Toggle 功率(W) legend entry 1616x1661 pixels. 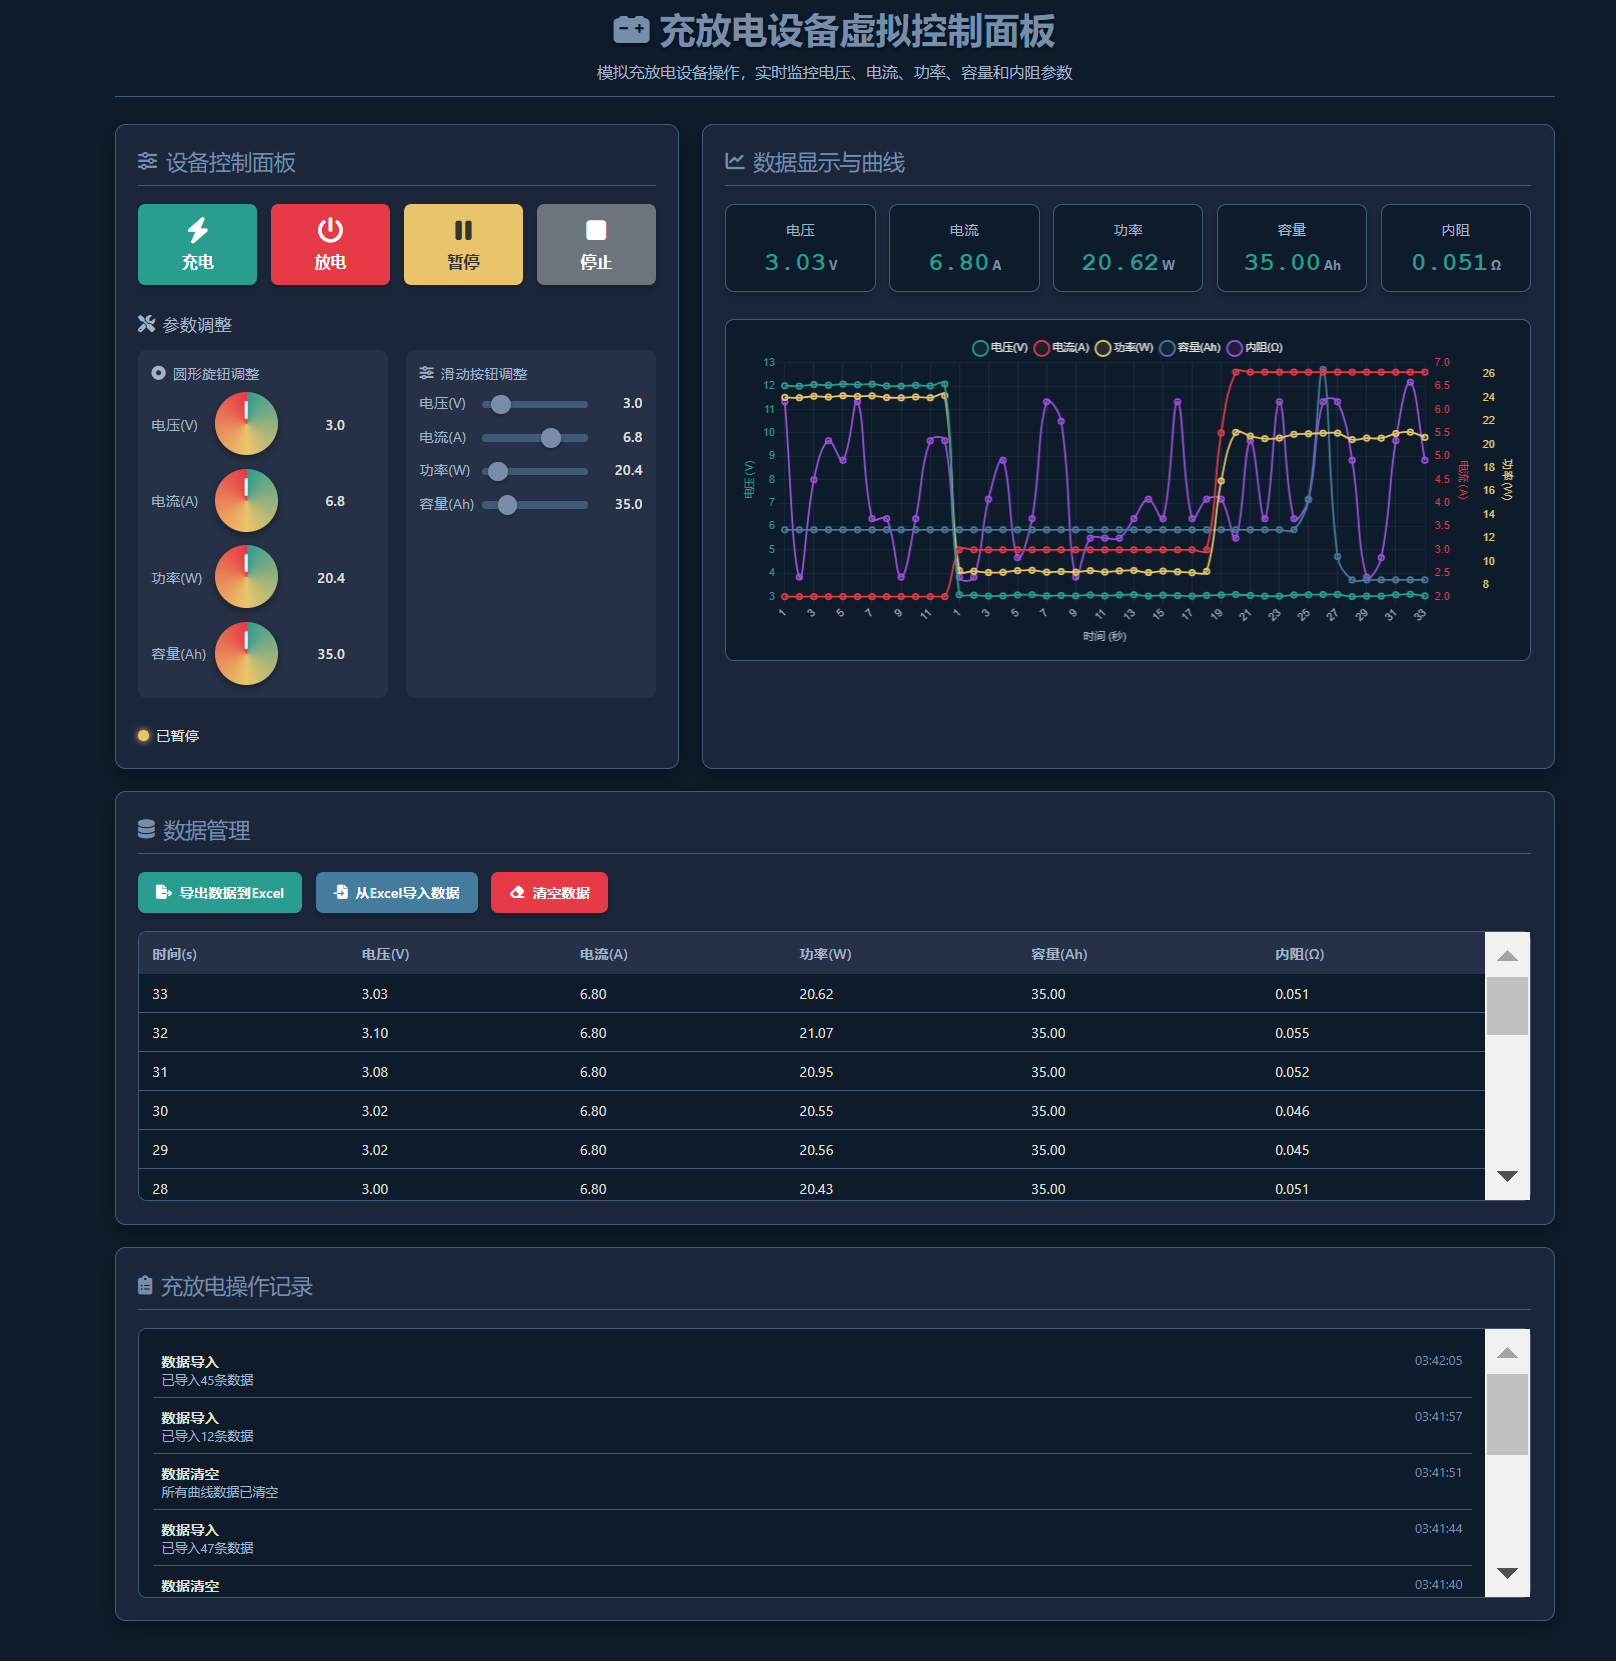pos(1124,348)
